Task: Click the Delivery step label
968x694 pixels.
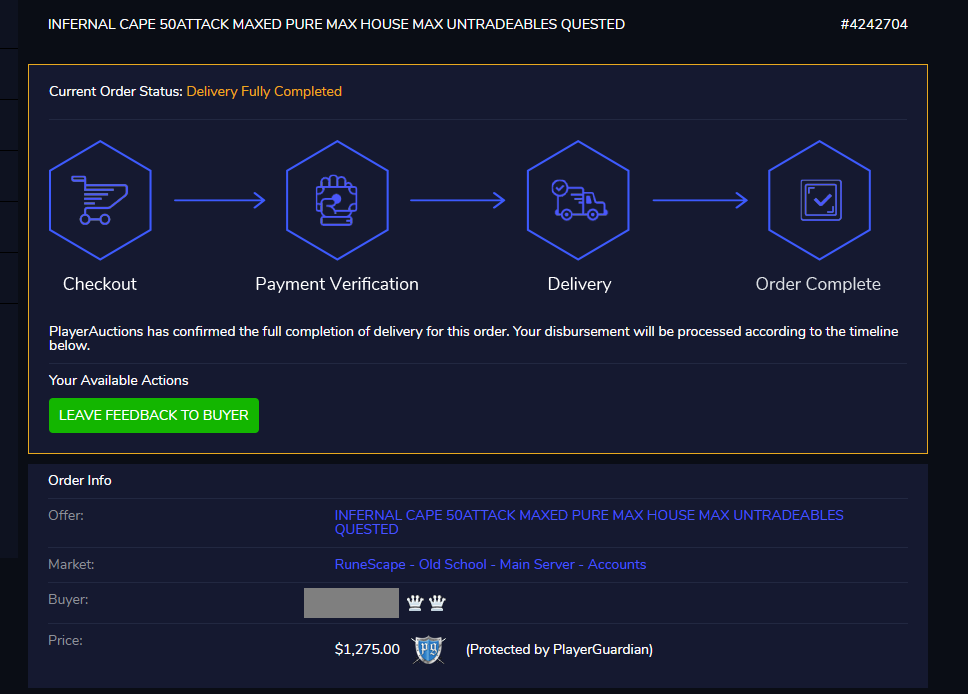Action: pos(579,284)
